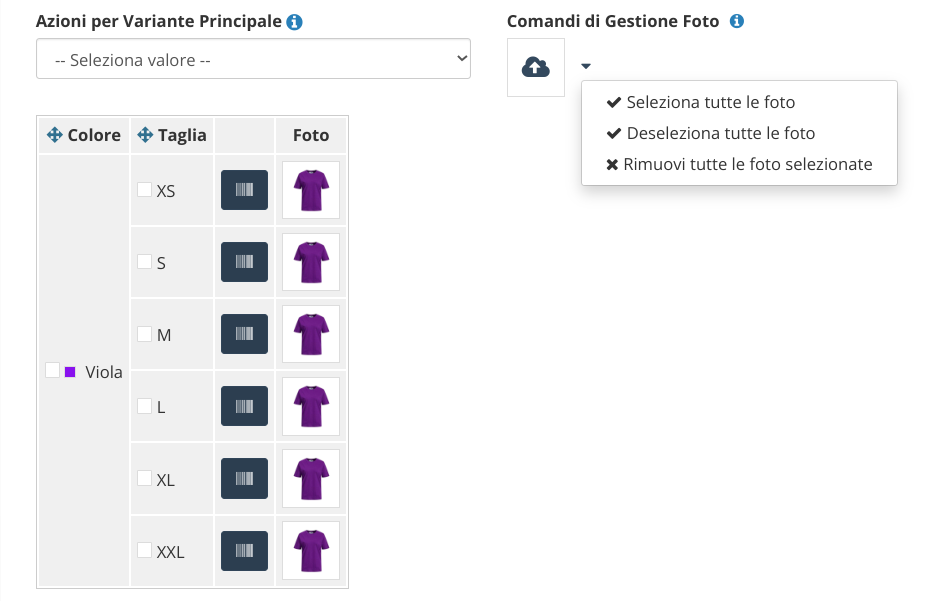
Task: Select Rimuovi tutte le foto selezionate
Action: click(x=739, y=164)
